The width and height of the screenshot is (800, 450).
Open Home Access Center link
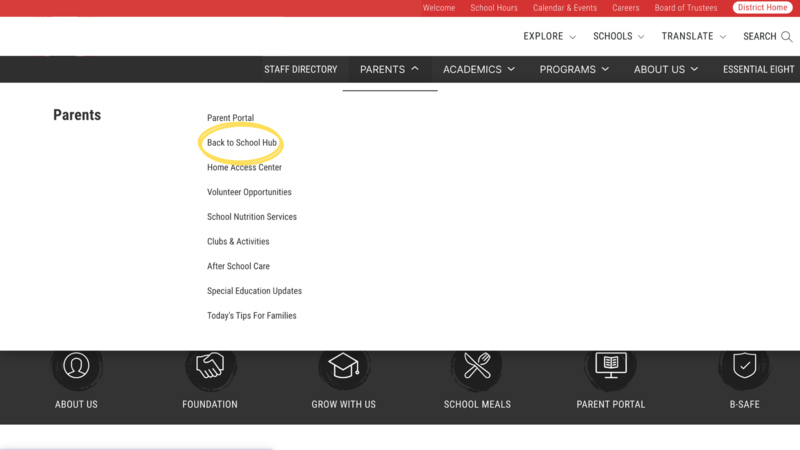244,168
